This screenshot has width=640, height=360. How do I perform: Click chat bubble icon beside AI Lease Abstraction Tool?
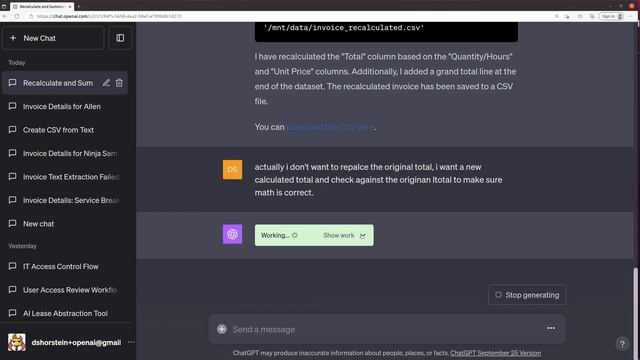click(x=13, y=313)
